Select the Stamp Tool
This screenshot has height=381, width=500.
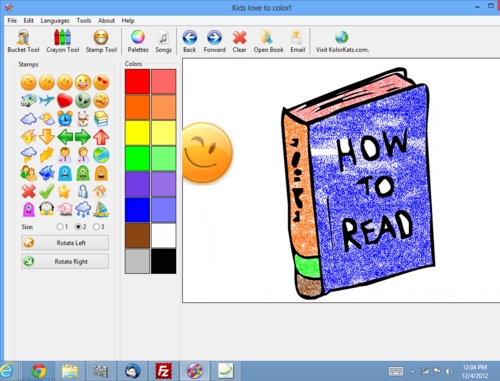click(101, 41)
